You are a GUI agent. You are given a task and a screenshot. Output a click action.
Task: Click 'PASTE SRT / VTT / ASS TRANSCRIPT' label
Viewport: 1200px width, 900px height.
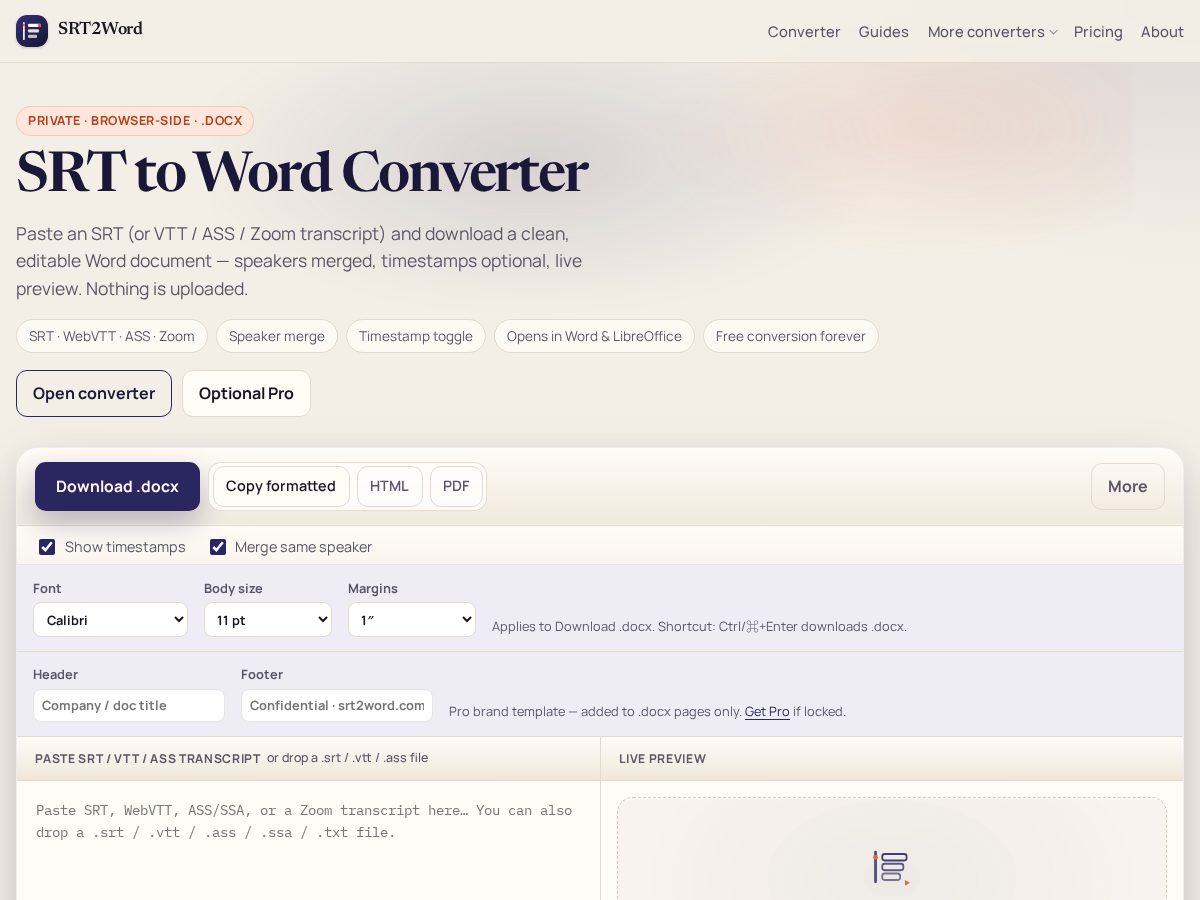point(148,759)
